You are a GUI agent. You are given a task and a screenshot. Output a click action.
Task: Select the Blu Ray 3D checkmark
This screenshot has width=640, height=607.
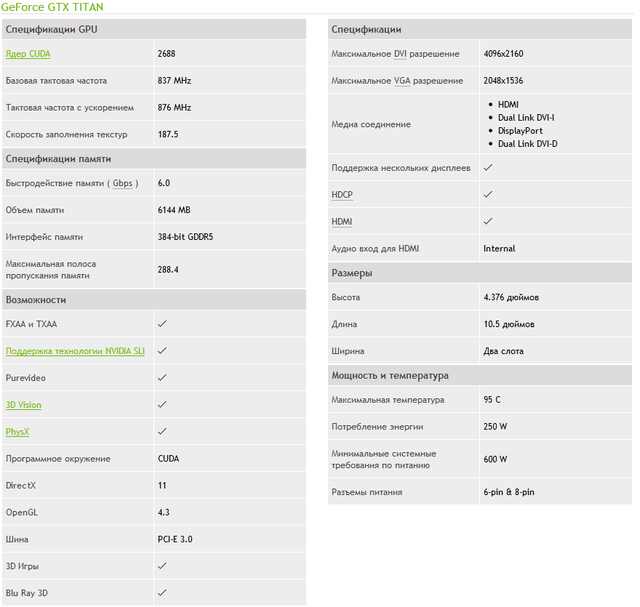tap(162, 593)
